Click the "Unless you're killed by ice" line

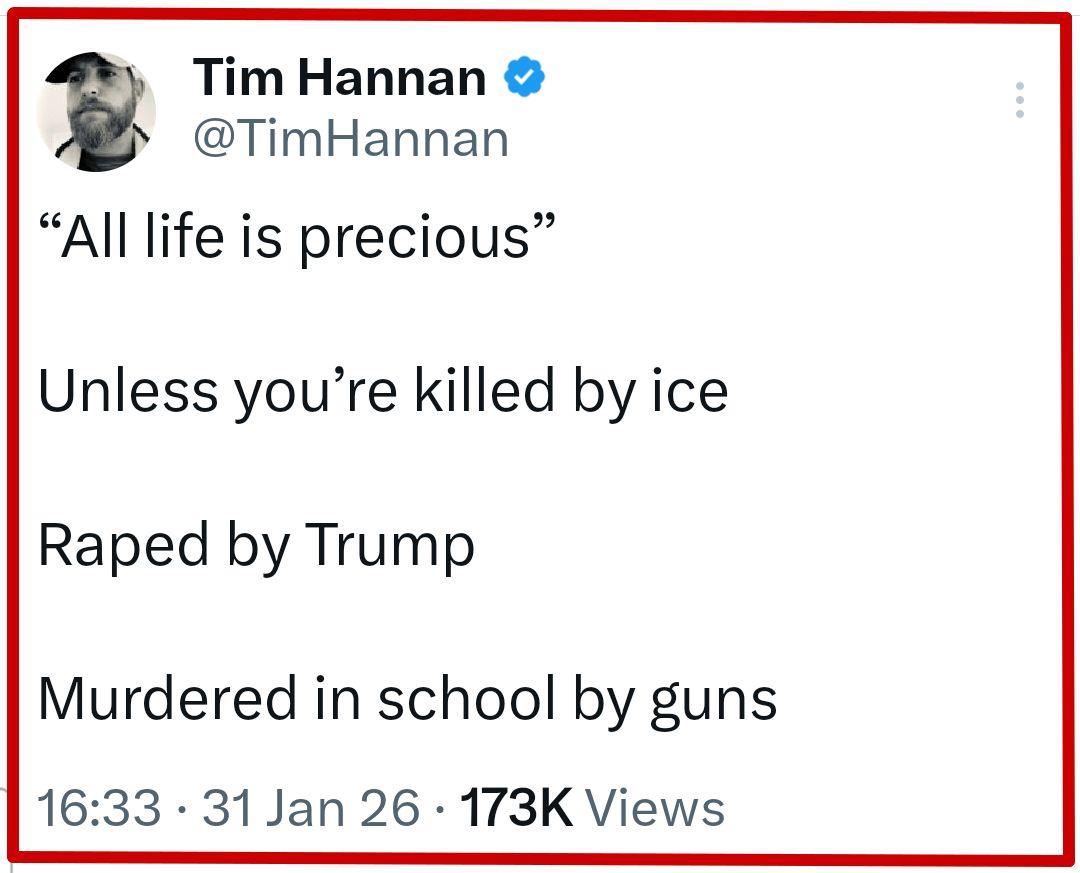(x=383, y=390)
